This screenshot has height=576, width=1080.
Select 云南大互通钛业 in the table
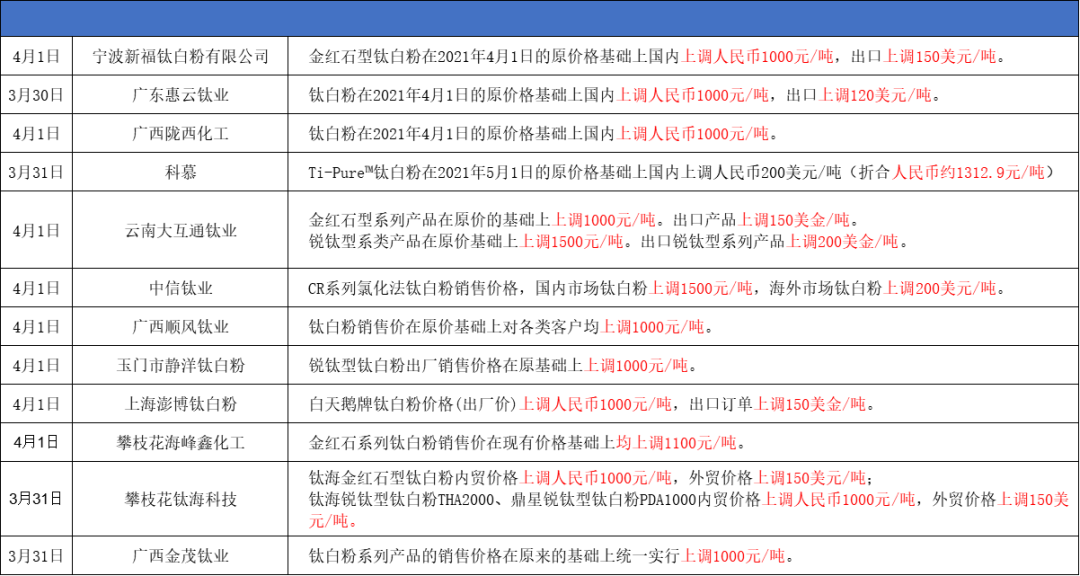182,229
